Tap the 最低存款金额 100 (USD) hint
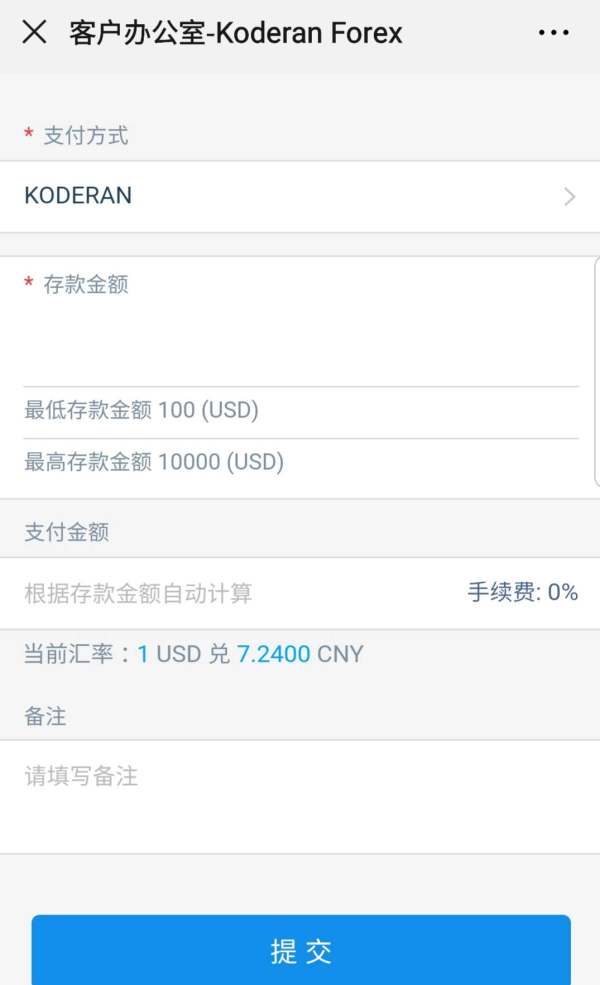Image resolution: width=600 pixels, height=985 pixels. click(x=141, y=410)
